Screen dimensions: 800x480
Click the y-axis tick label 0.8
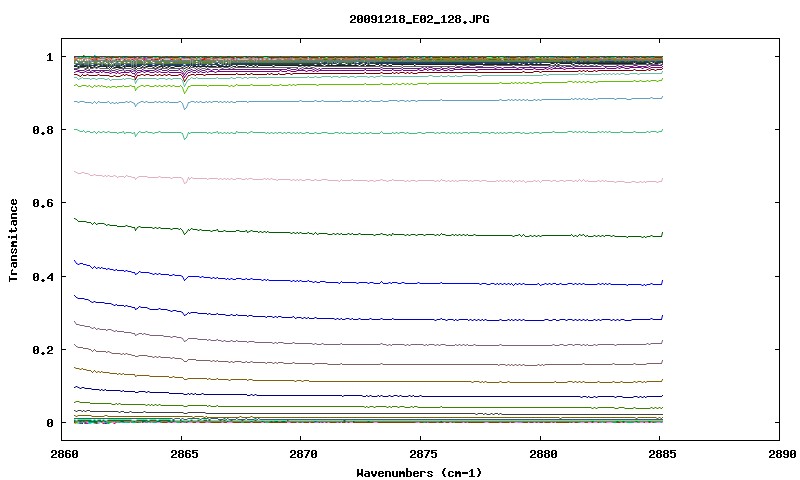pos(42,130)
